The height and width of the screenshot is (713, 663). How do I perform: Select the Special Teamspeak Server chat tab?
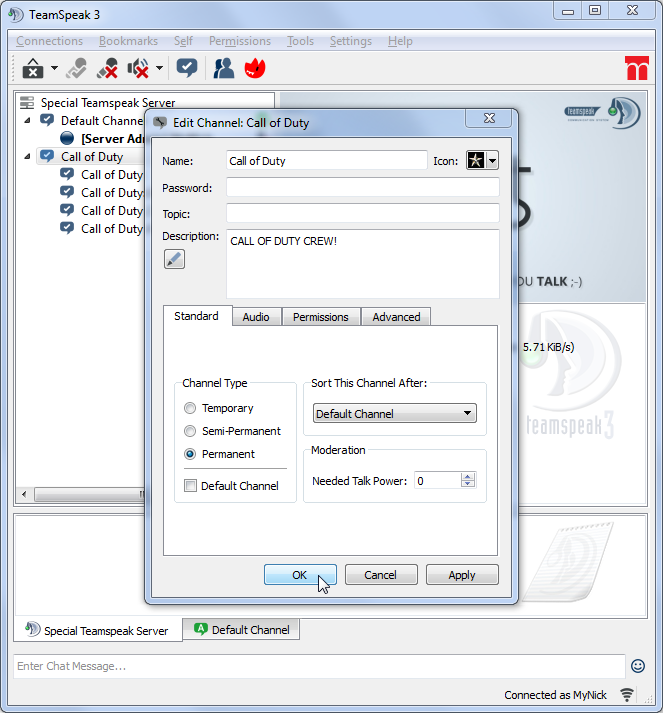click(98, 630)
